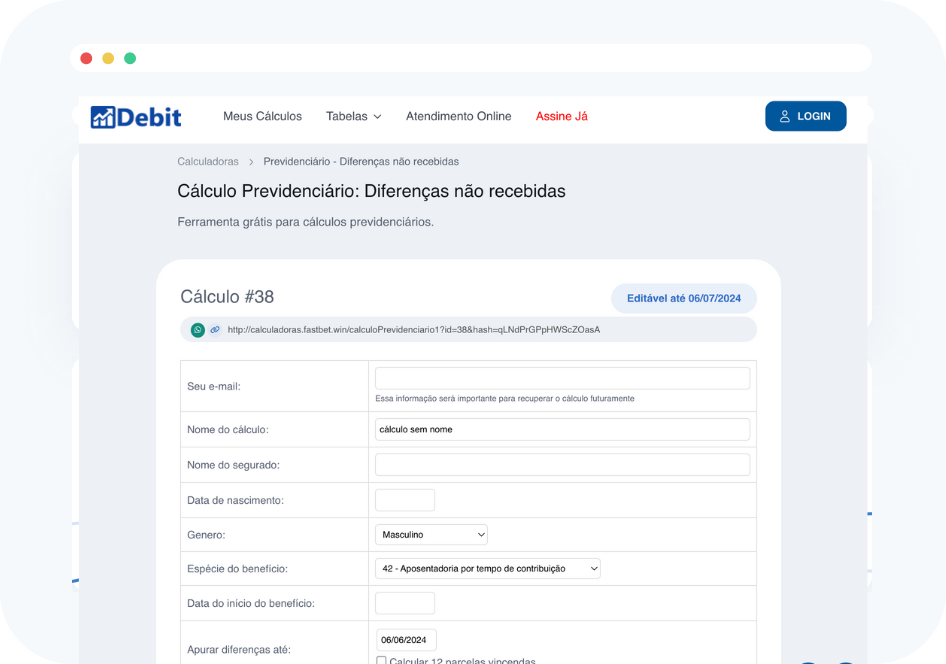Click the red Assine Já link
Image resolution: width=946 pixels, height=664 pixels.
561,116
